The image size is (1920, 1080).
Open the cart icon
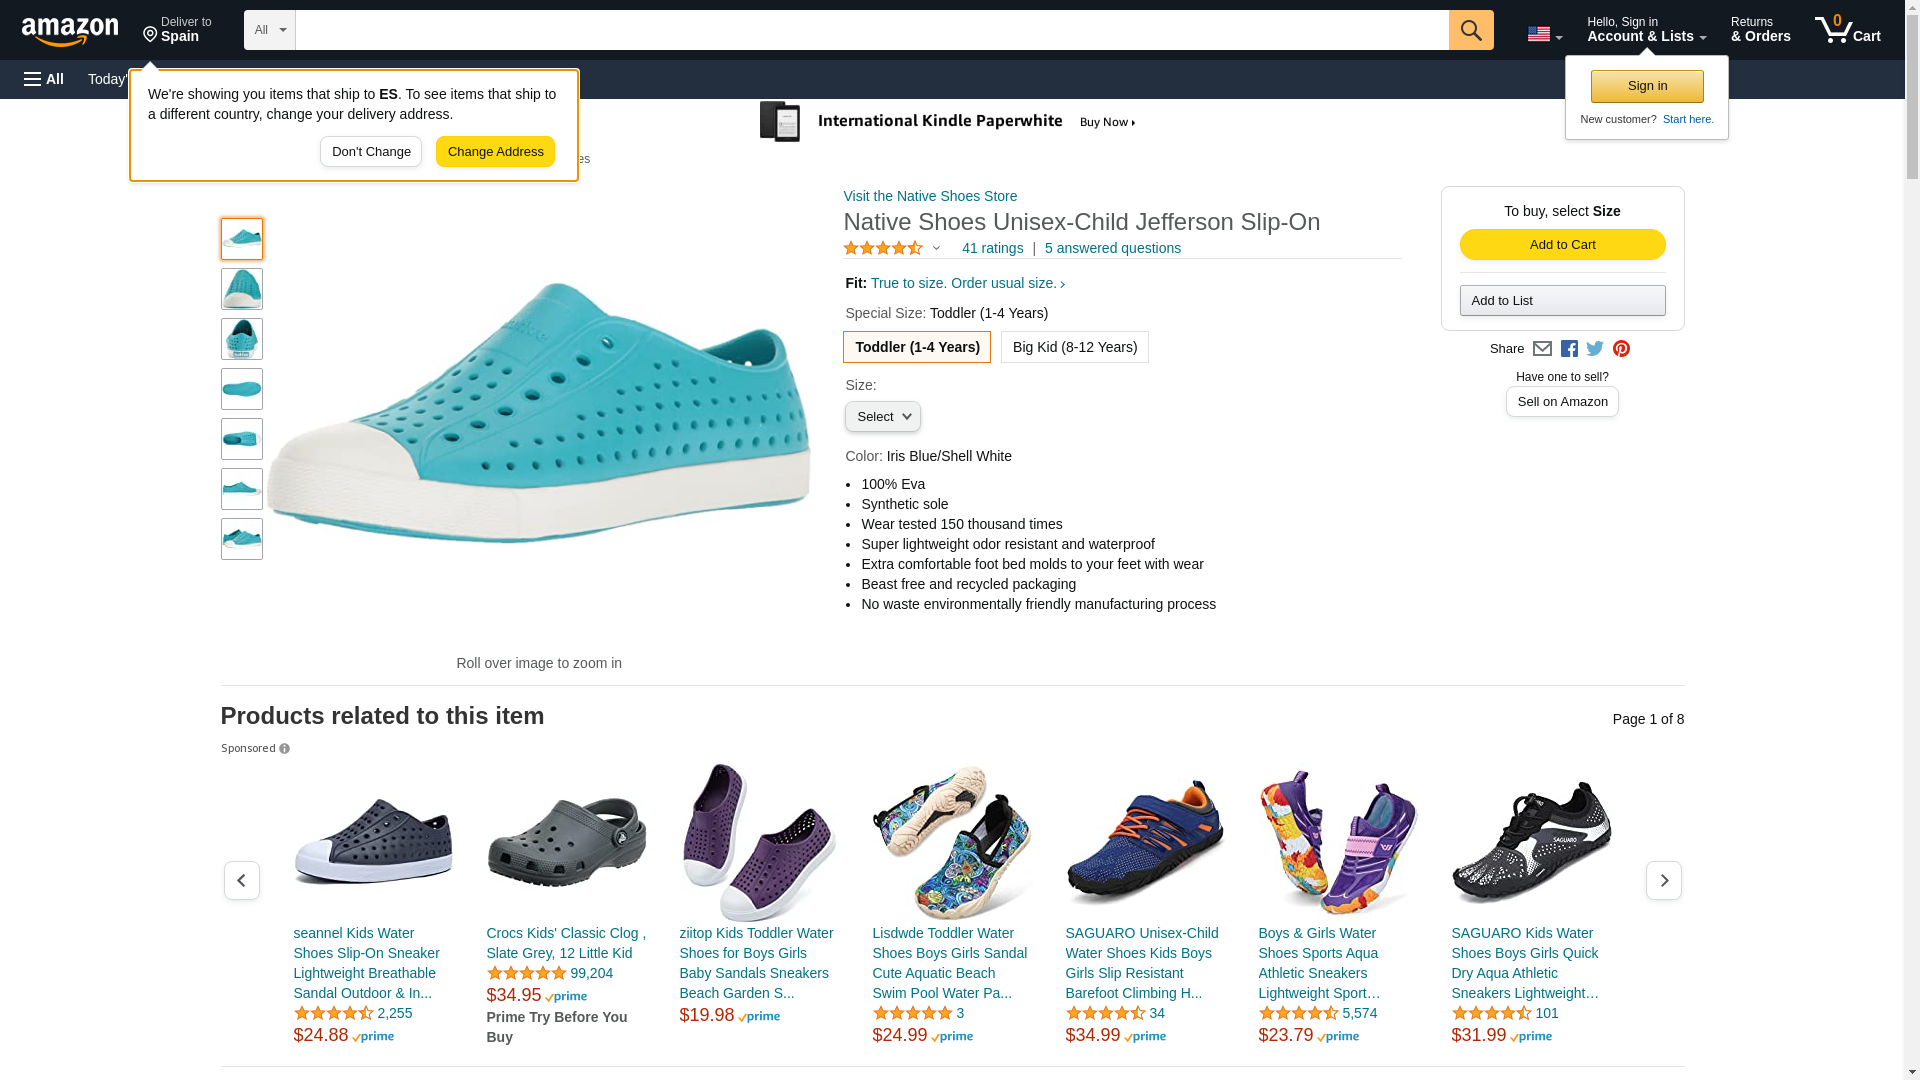click(x=1847, y=30)
